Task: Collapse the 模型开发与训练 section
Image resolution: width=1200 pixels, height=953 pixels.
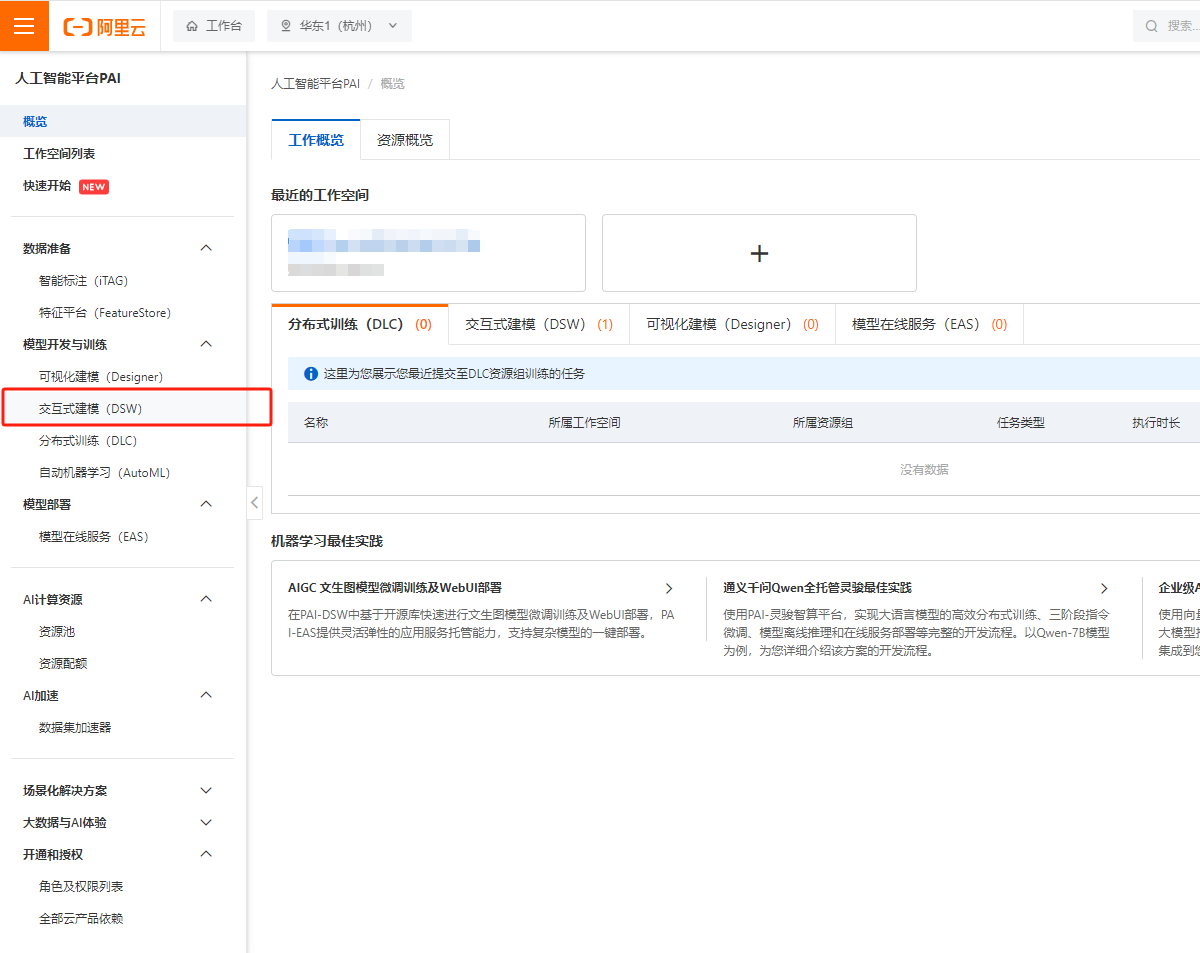Action: click(206, 344)
